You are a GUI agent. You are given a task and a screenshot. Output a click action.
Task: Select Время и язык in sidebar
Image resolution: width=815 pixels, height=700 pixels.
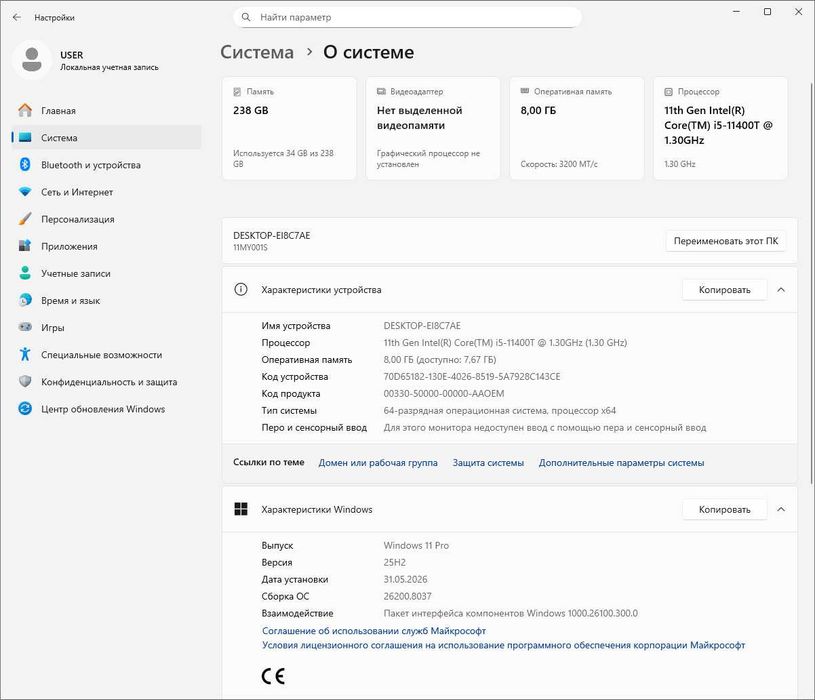107,300
